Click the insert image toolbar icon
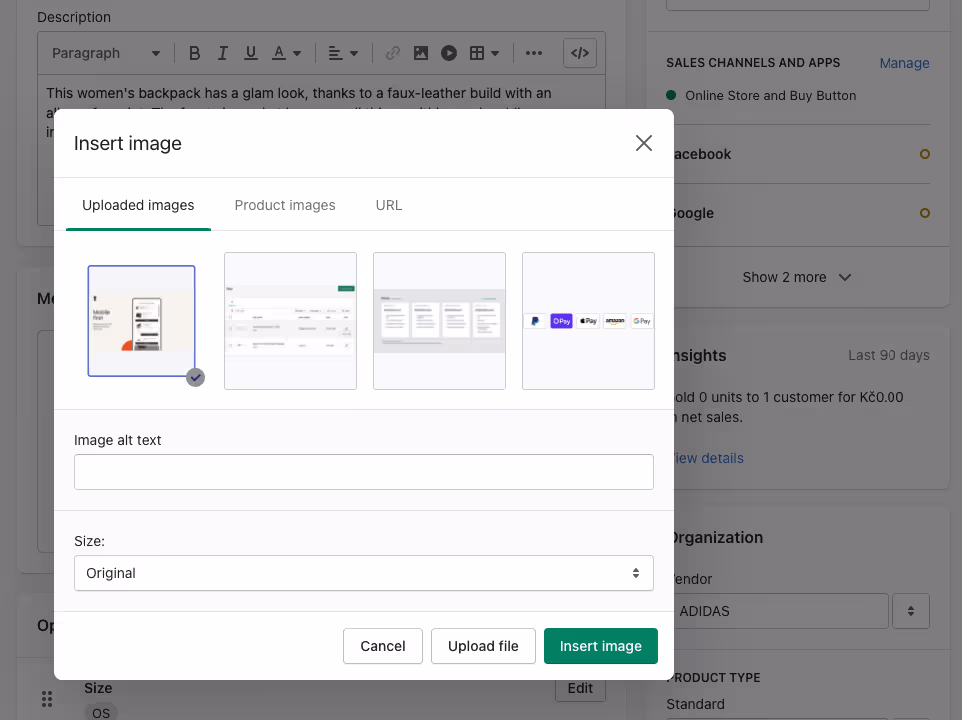Screen dimensions: 962x720 [421, 53]
